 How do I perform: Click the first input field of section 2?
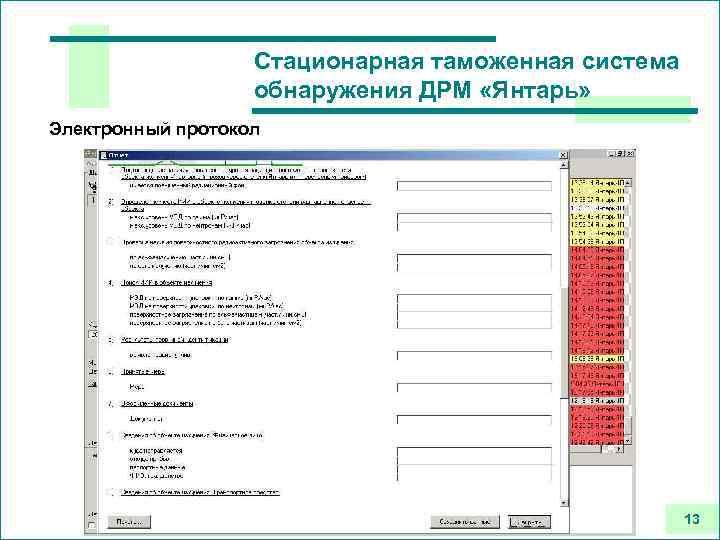(474, 218)
